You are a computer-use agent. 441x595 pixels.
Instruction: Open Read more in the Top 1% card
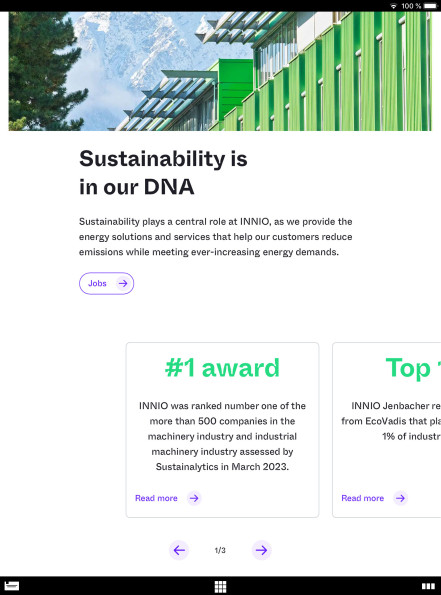point(362,498)
